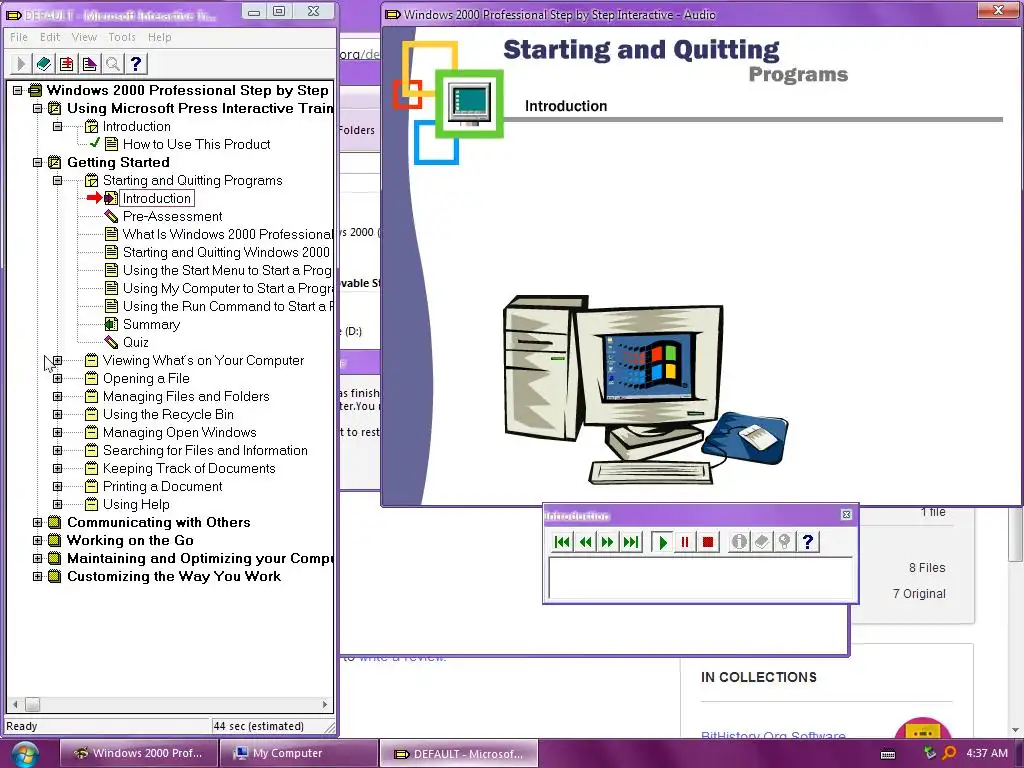Select Managing Open Windows lesson
The height and width of the screenshot is (768, 1024).
180,432
